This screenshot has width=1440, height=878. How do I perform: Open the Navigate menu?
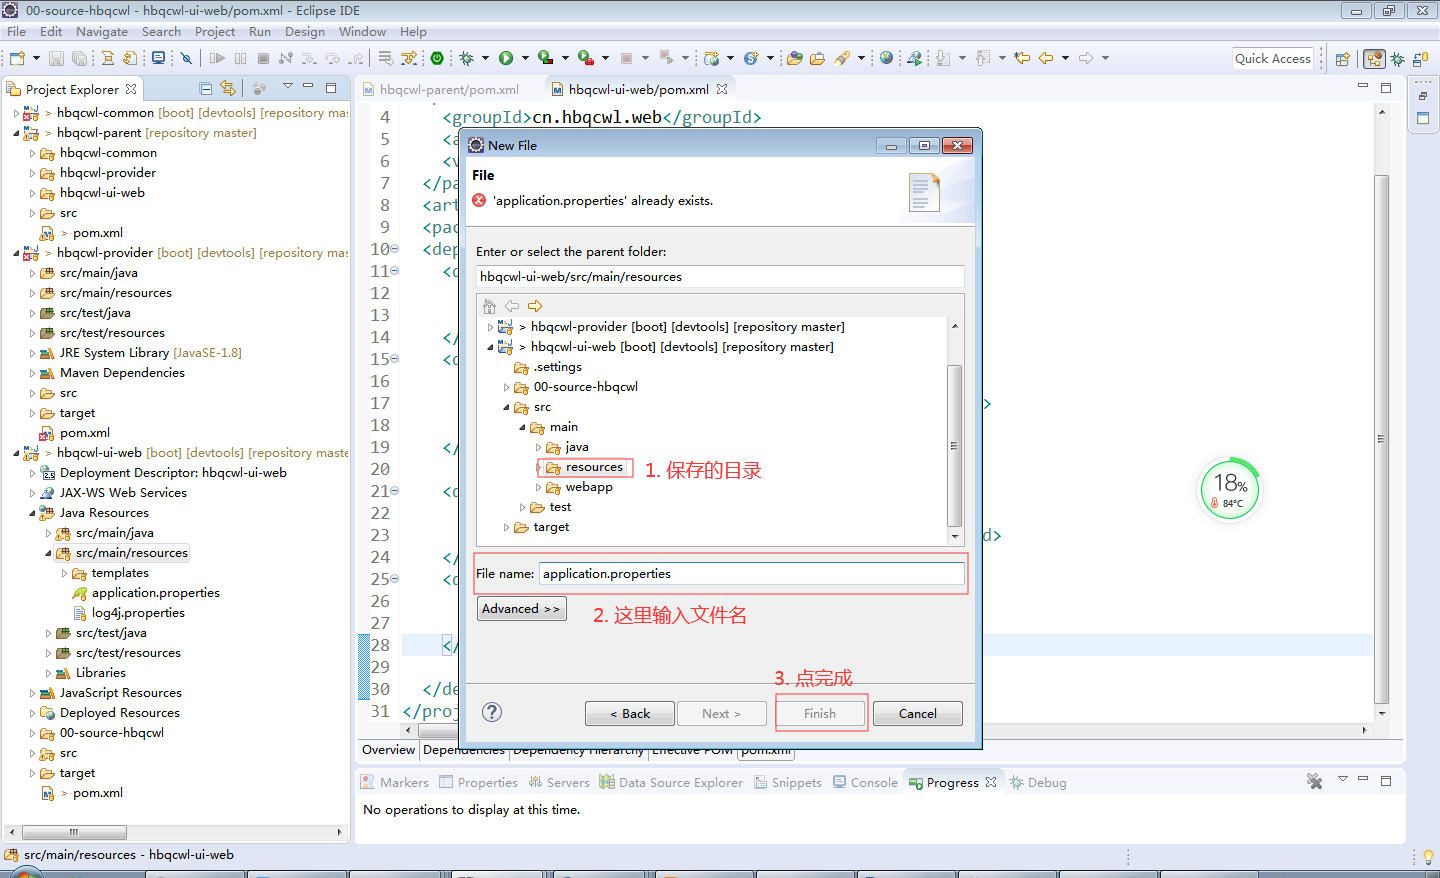[102, 32]
